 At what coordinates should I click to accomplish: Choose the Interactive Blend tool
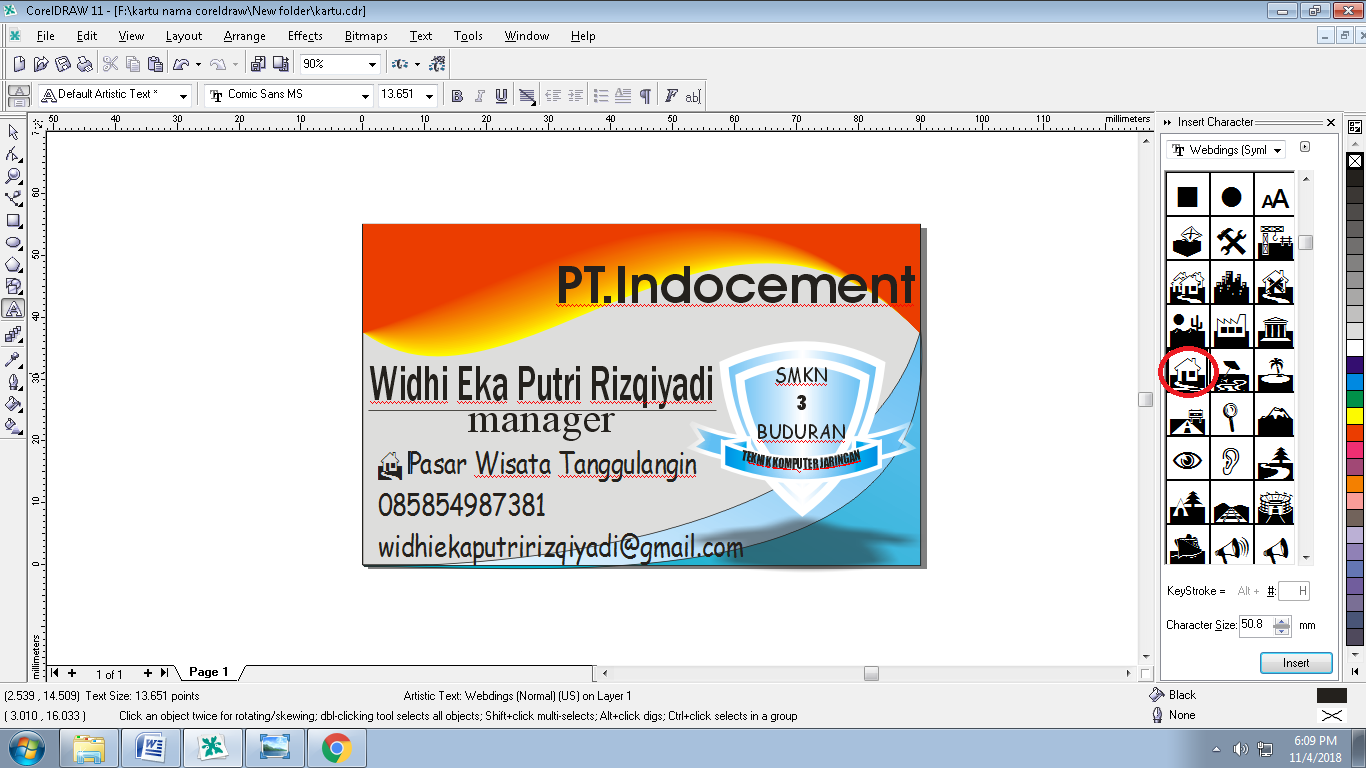tap(14, 334)
